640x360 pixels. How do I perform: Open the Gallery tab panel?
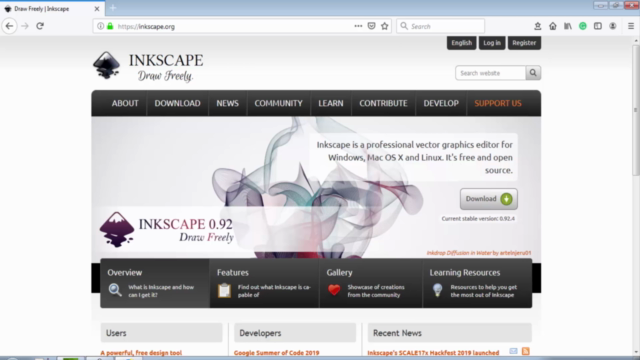(x=371, y=283)
